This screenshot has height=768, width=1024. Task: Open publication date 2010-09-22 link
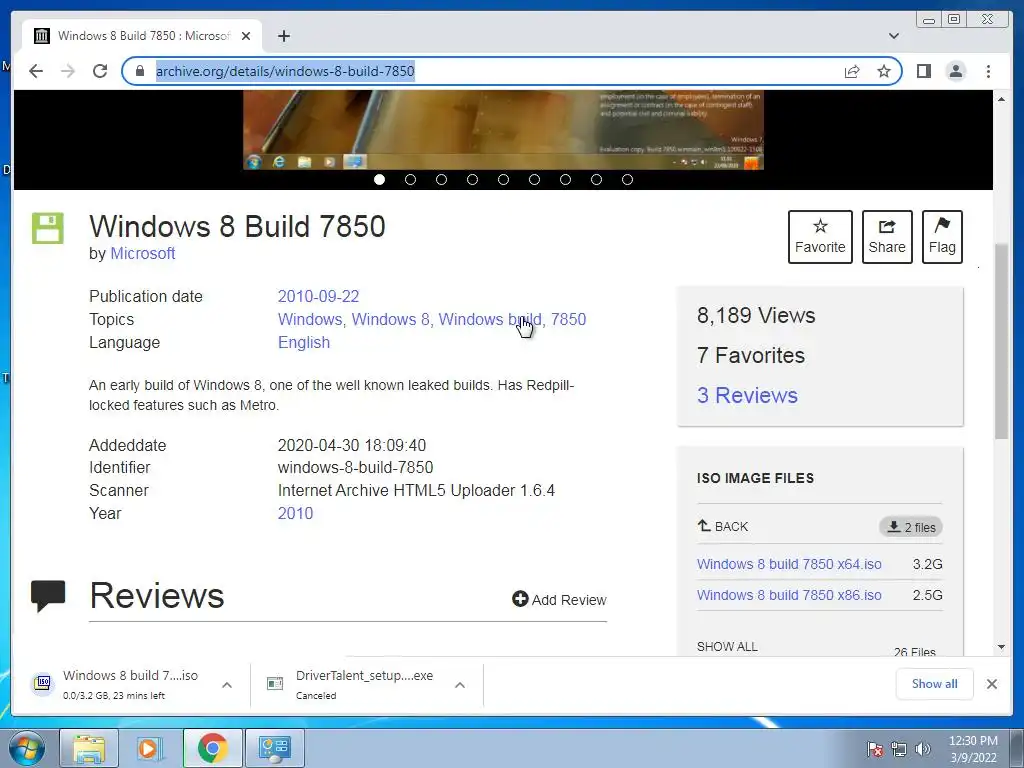click(x=318, y=296)
